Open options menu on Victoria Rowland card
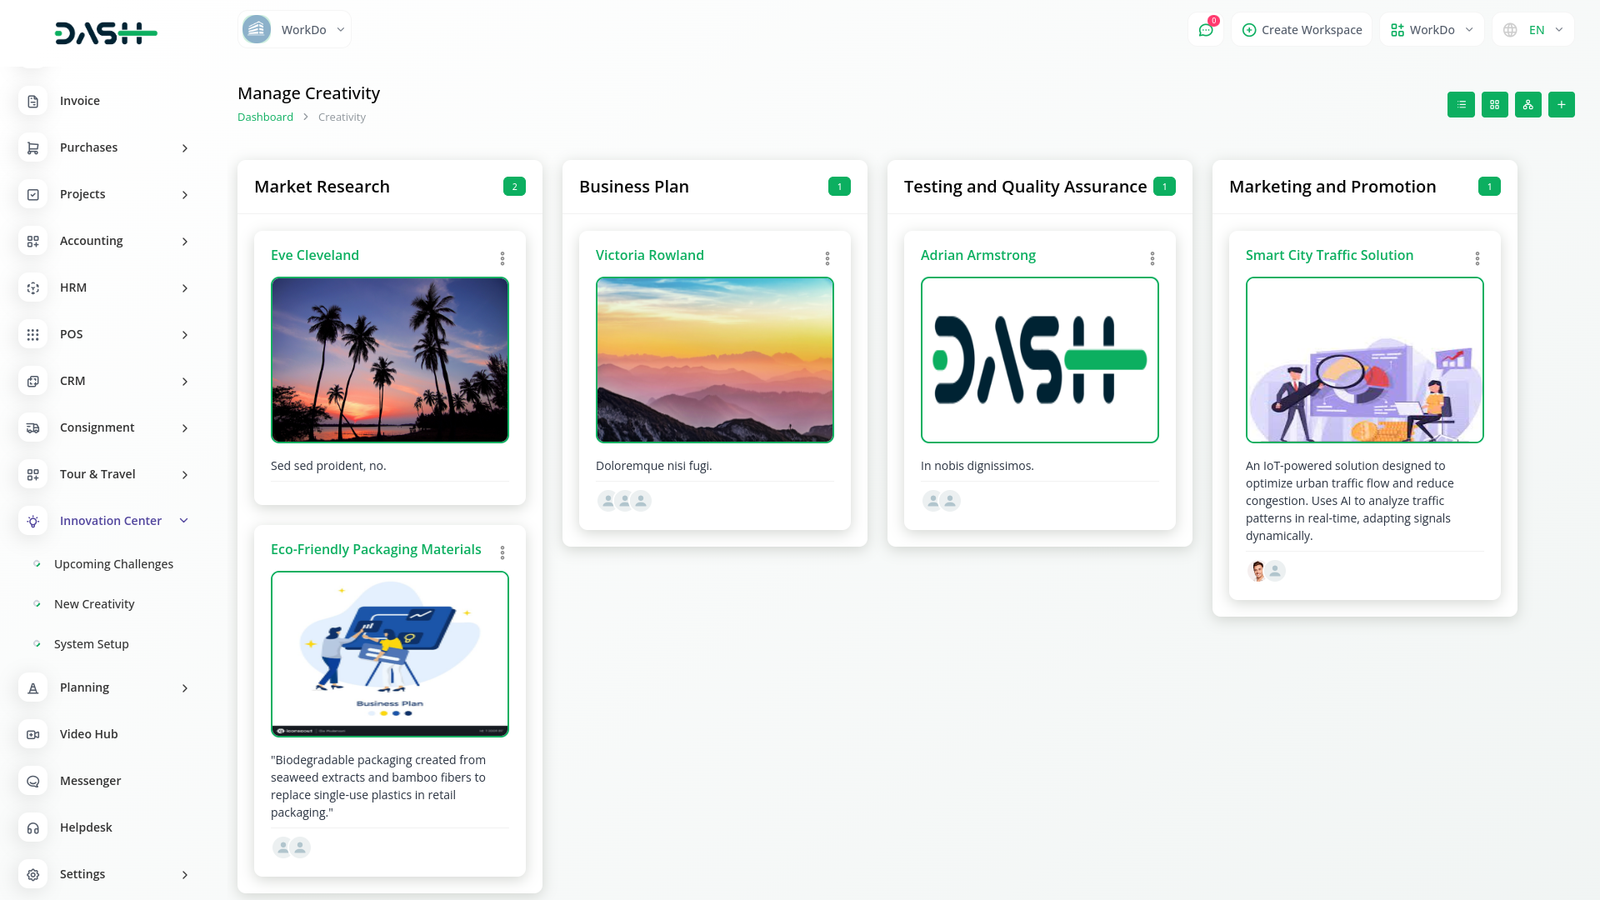This screenshot has height=900, width=1600. [x=827, y=258]
